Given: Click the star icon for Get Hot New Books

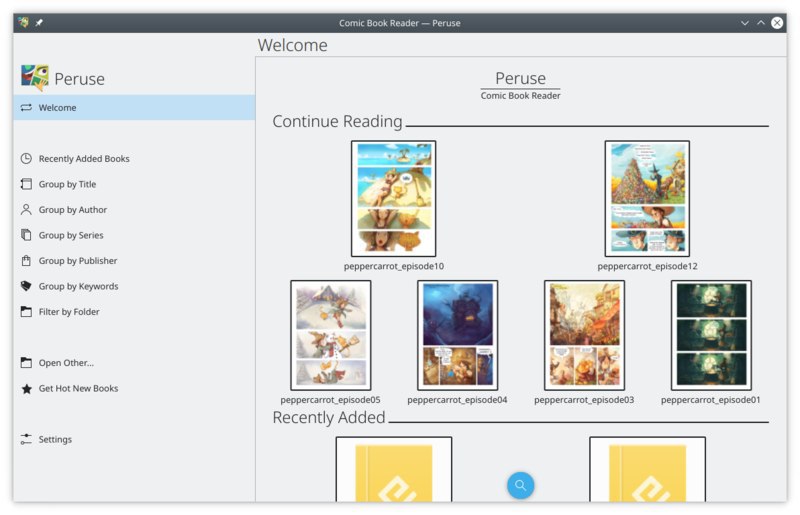Looking at the screenshot, I should point(26,389).
